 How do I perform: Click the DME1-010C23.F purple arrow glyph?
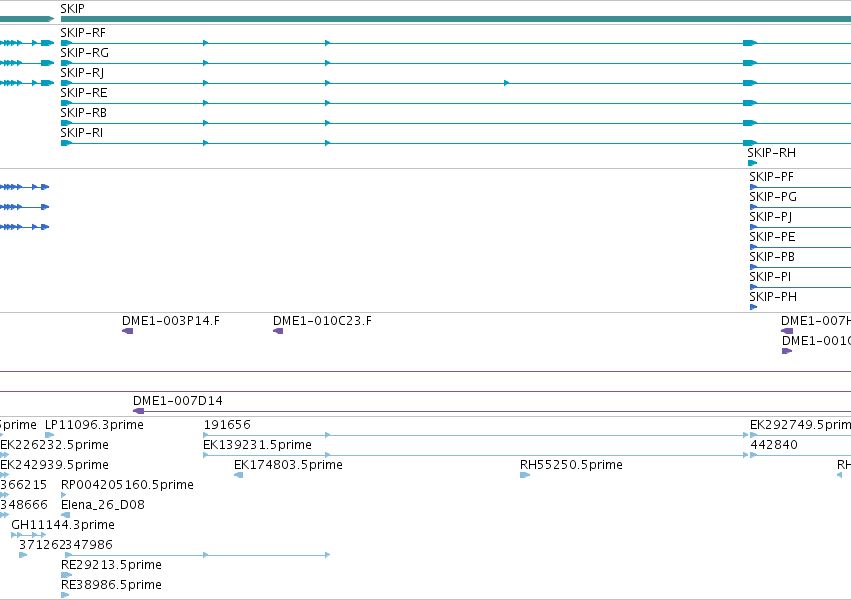tap(278, 331)
